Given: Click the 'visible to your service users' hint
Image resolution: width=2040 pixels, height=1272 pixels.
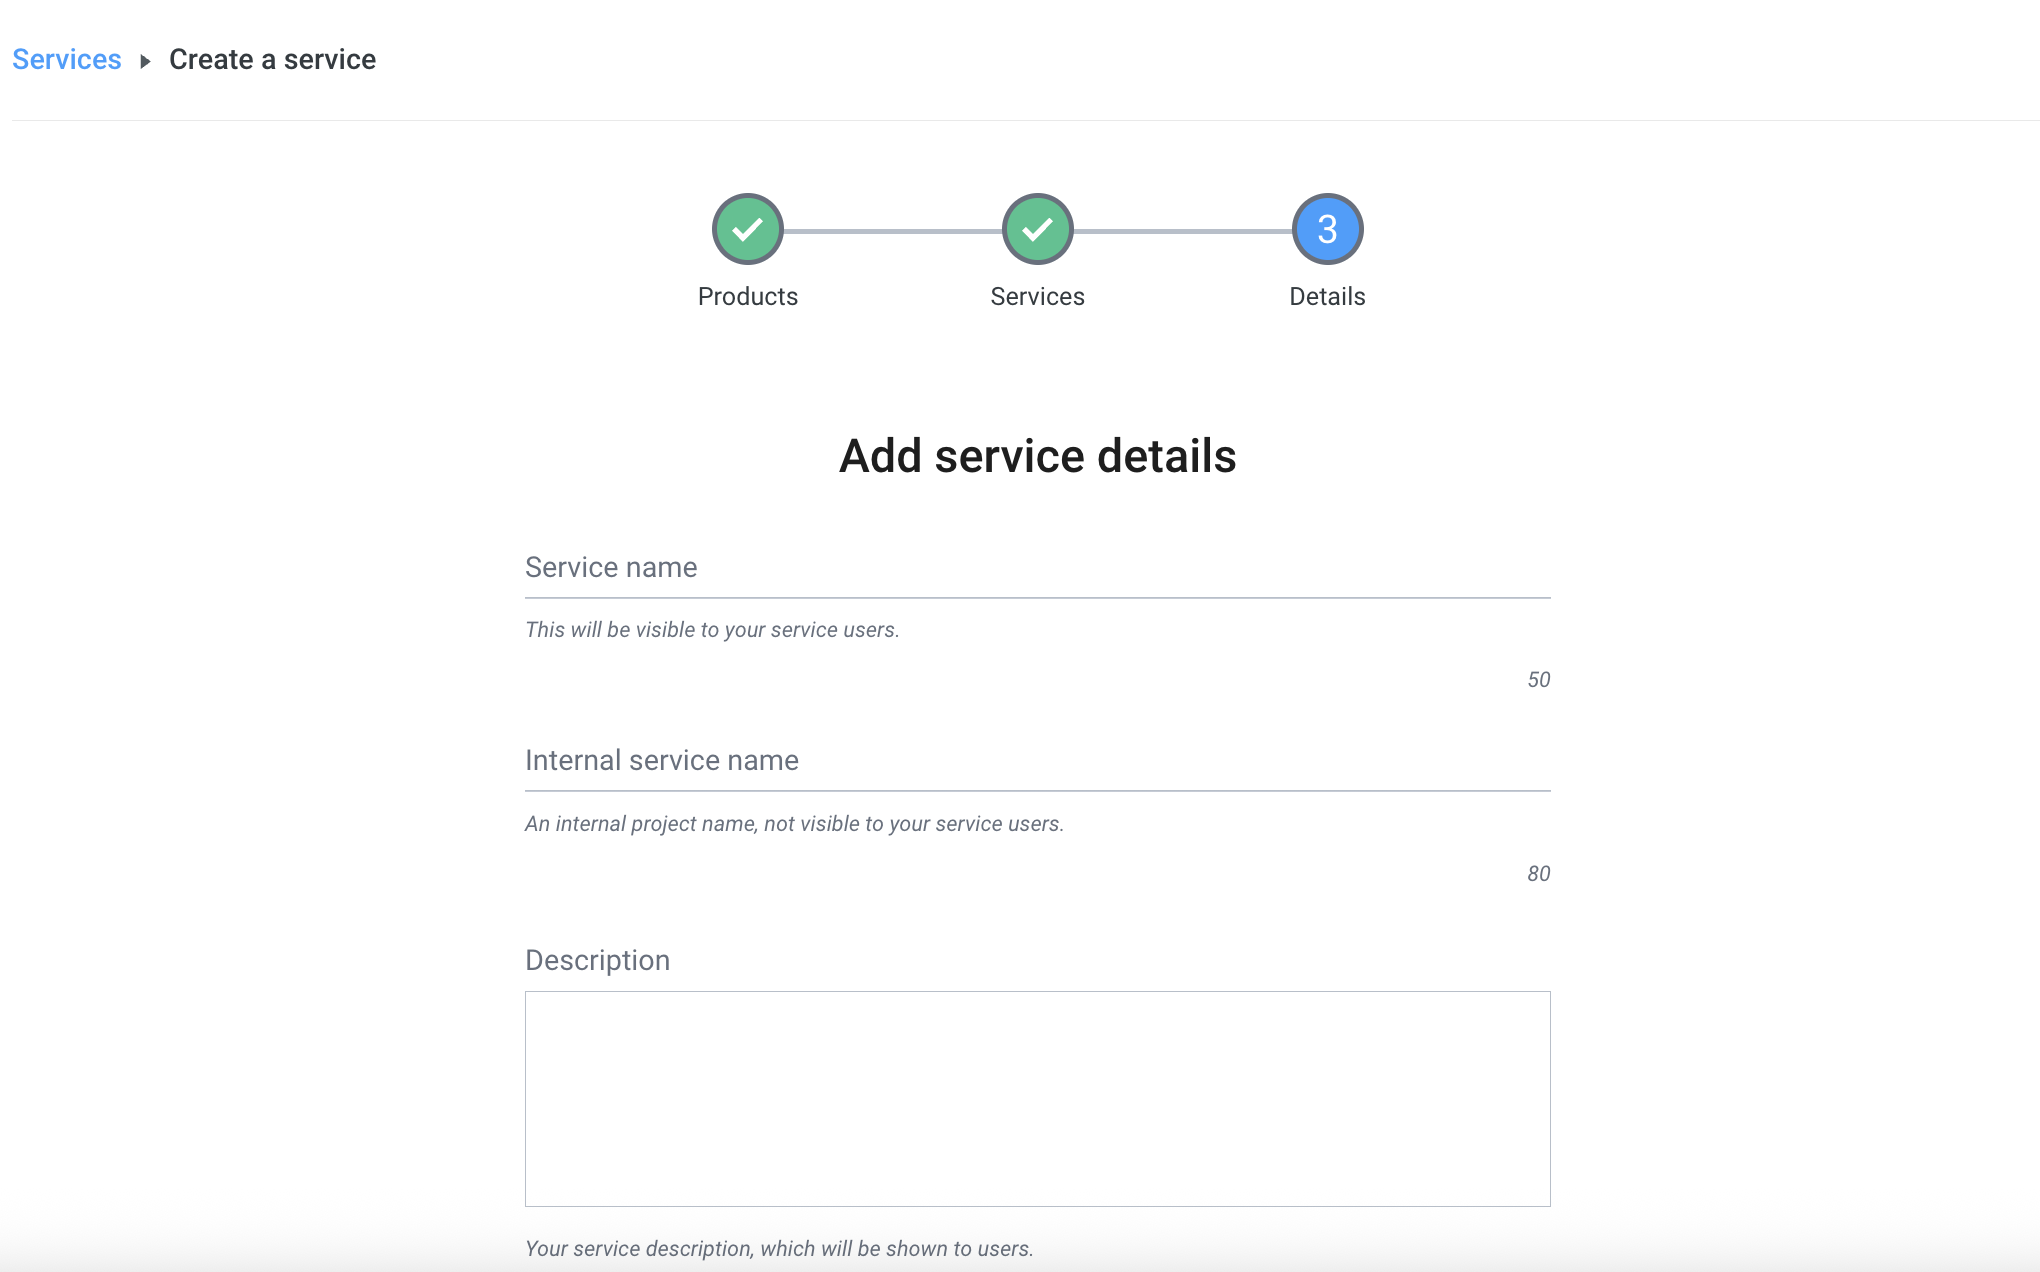Looking at the screenshot, I should 712,630.
